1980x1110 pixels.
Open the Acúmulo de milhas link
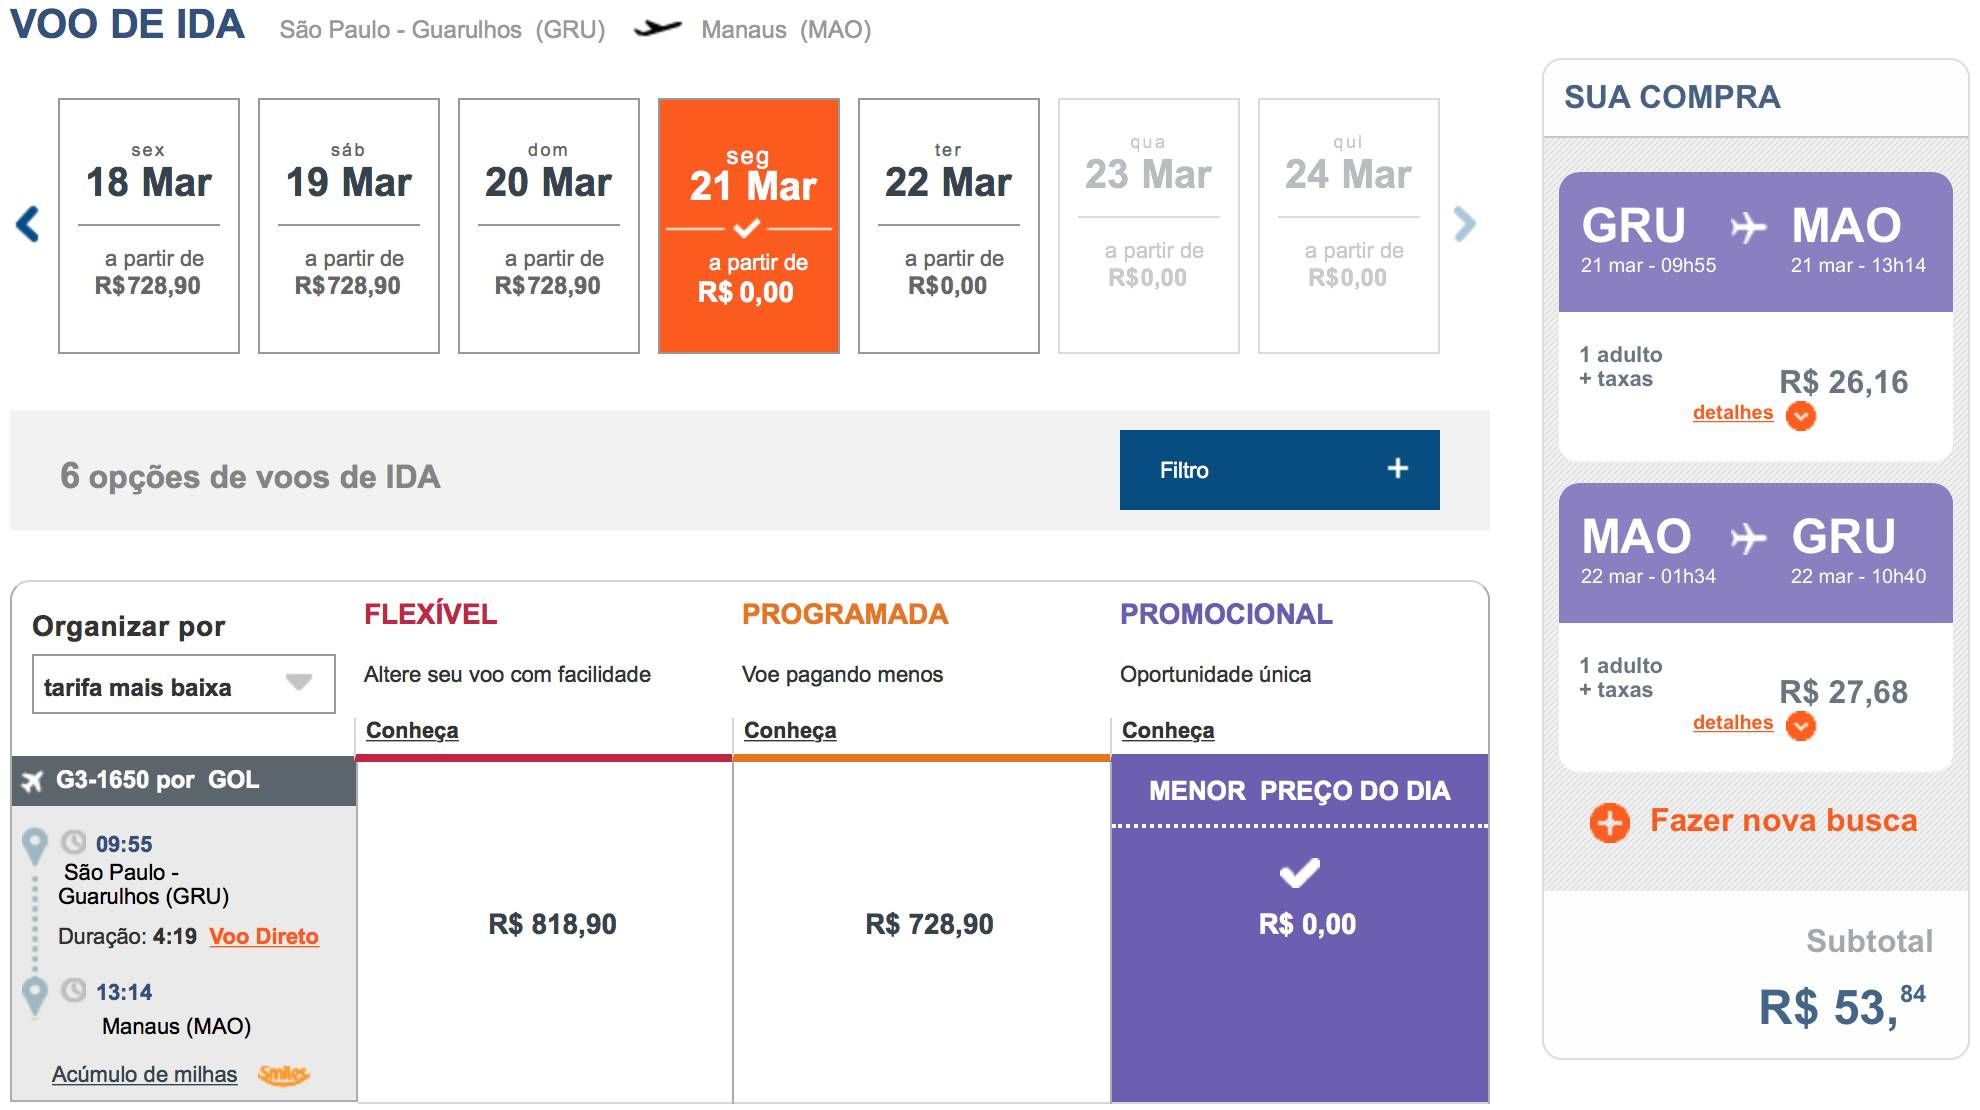145,1075
